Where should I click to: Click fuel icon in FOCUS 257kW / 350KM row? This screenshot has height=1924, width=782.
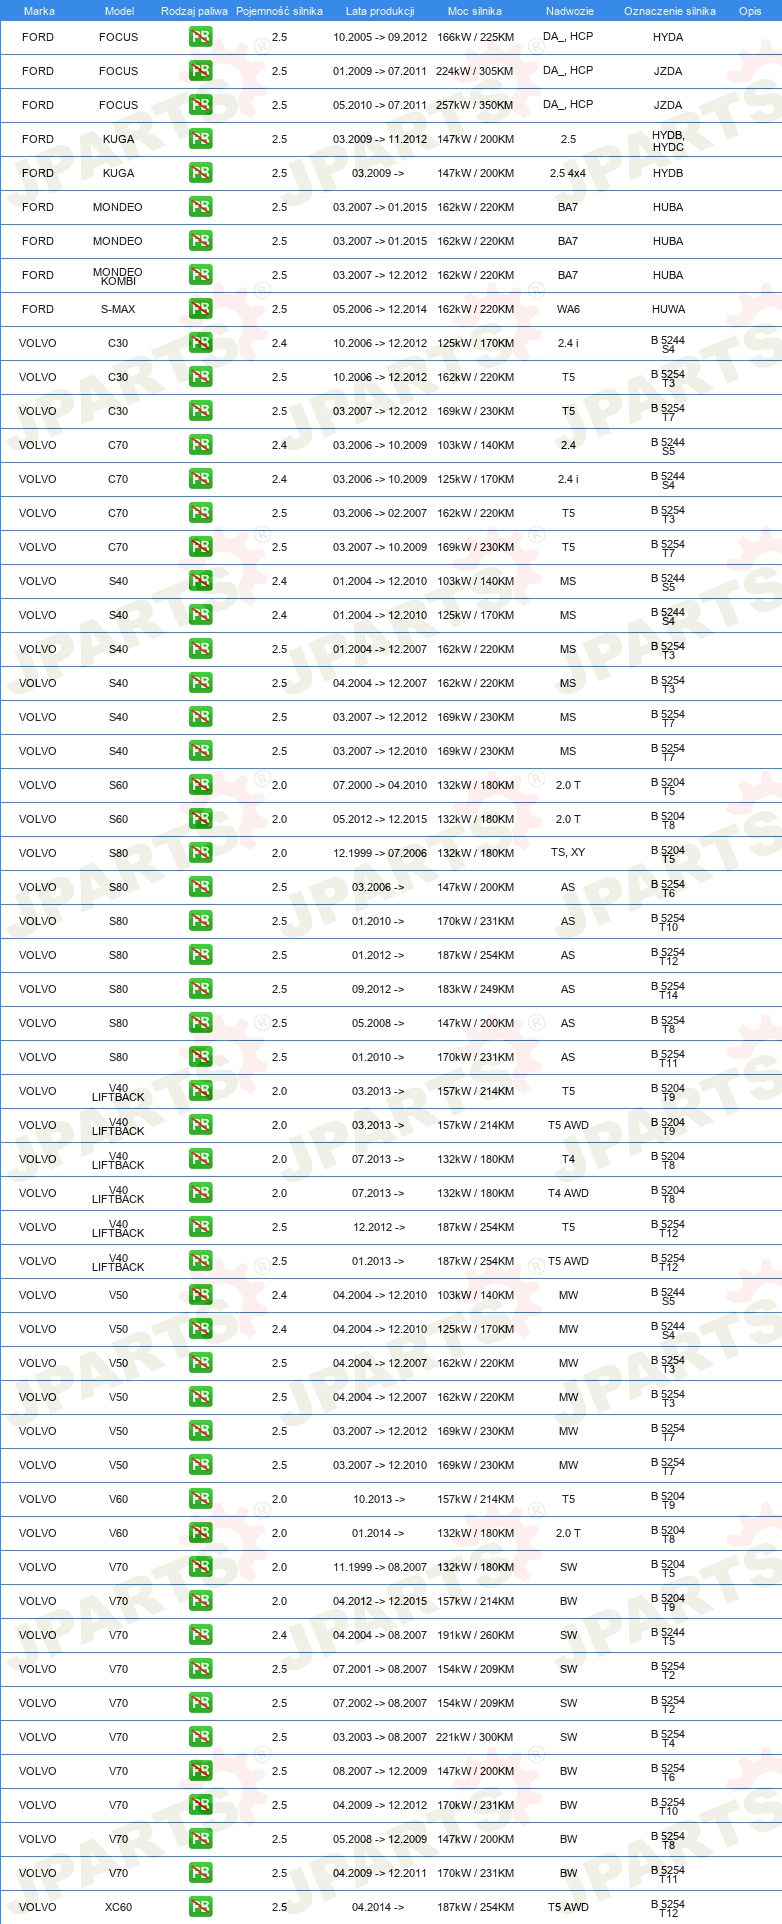click(x=200, y=105)
